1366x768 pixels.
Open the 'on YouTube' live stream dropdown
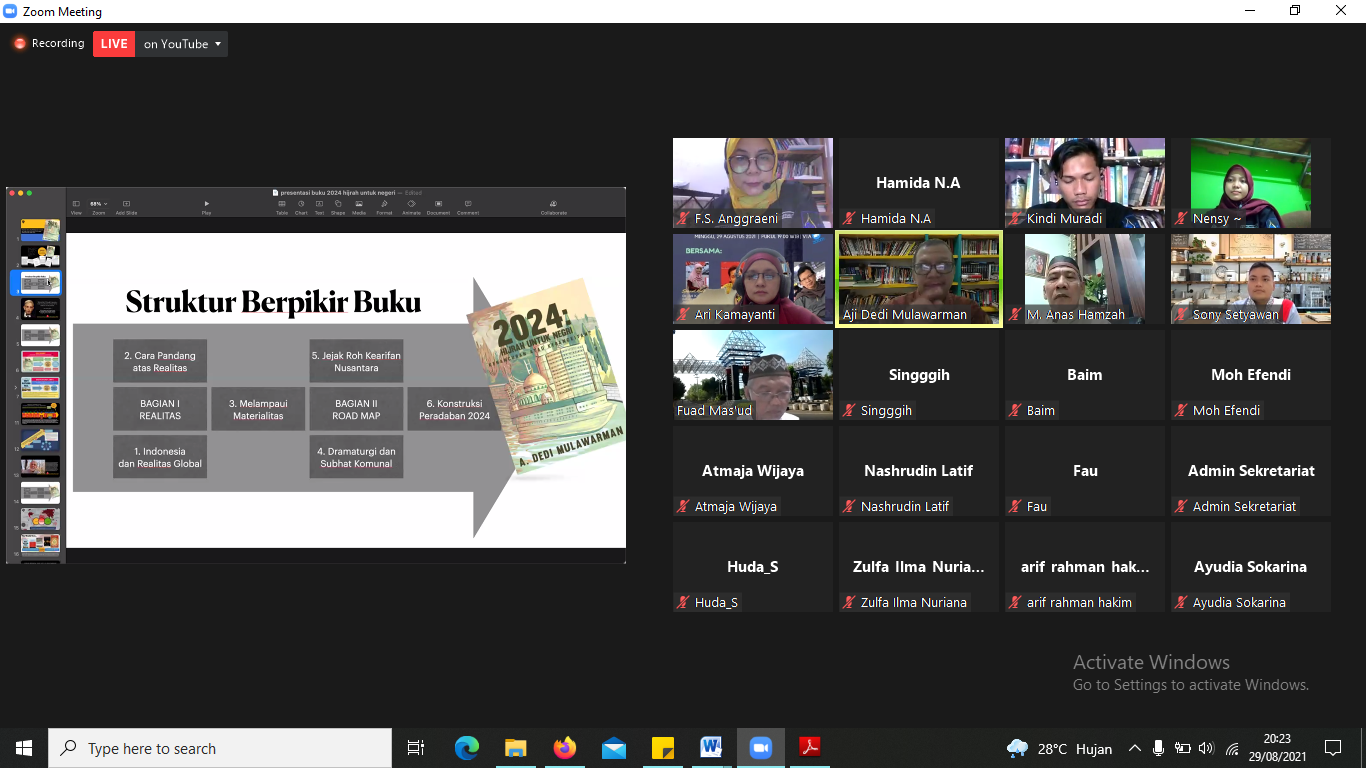tap(182, 44)
